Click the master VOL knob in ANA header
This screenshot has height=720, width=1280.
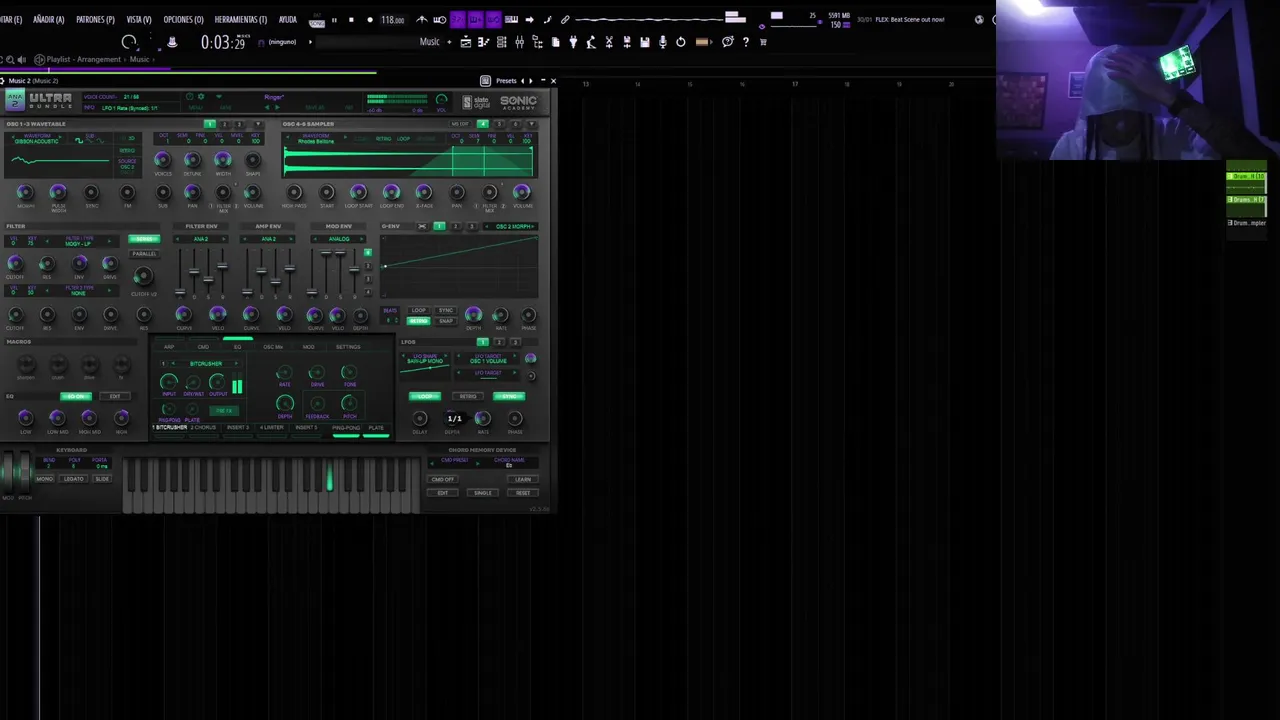point(441,99)
